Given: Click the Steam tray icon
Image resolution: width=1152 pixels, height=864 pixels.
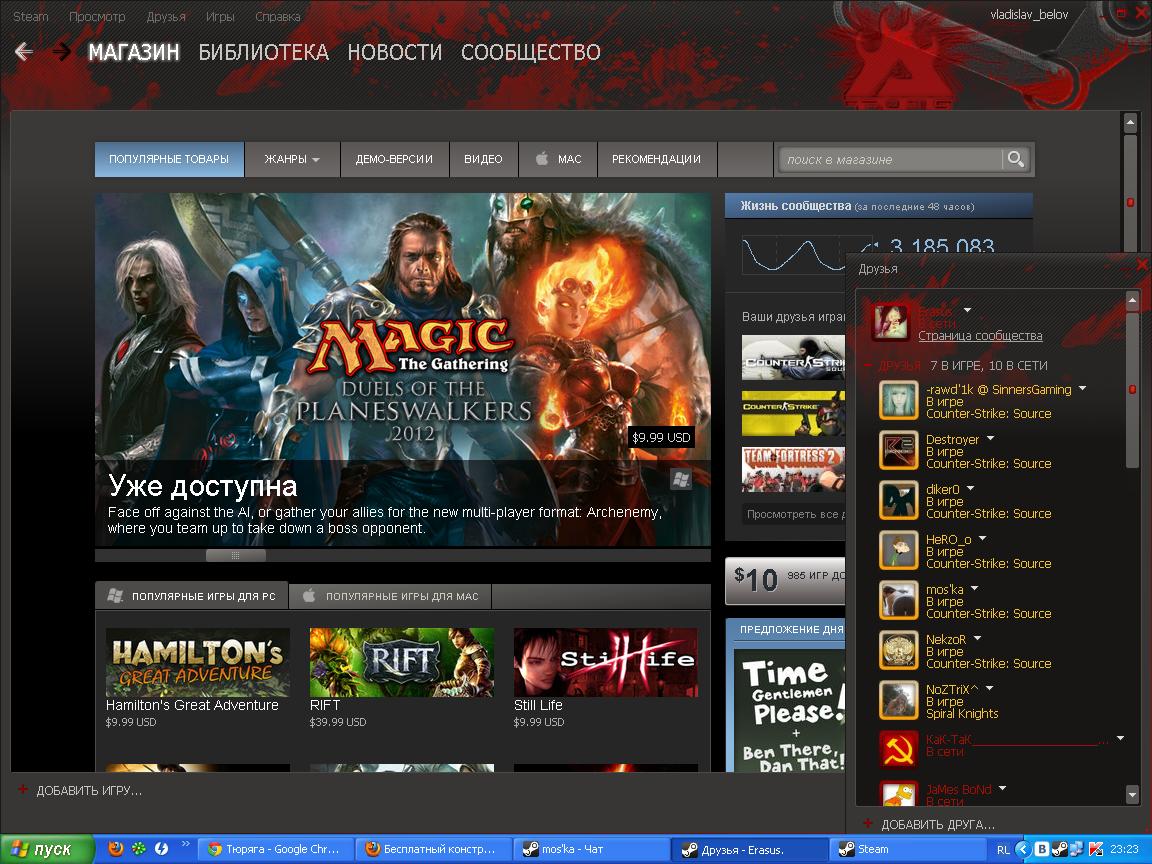Looking at the screenshot, I should point(1059,849).
